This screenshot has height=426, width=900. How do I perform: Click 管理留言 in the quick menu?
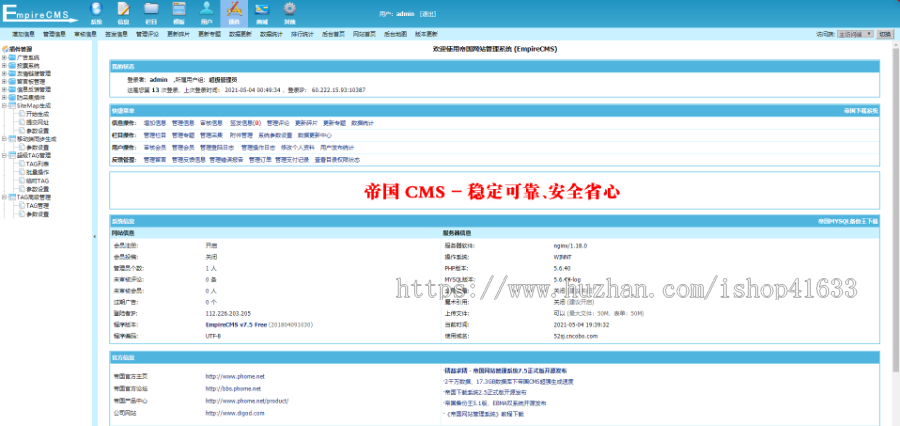pos(154,160)
